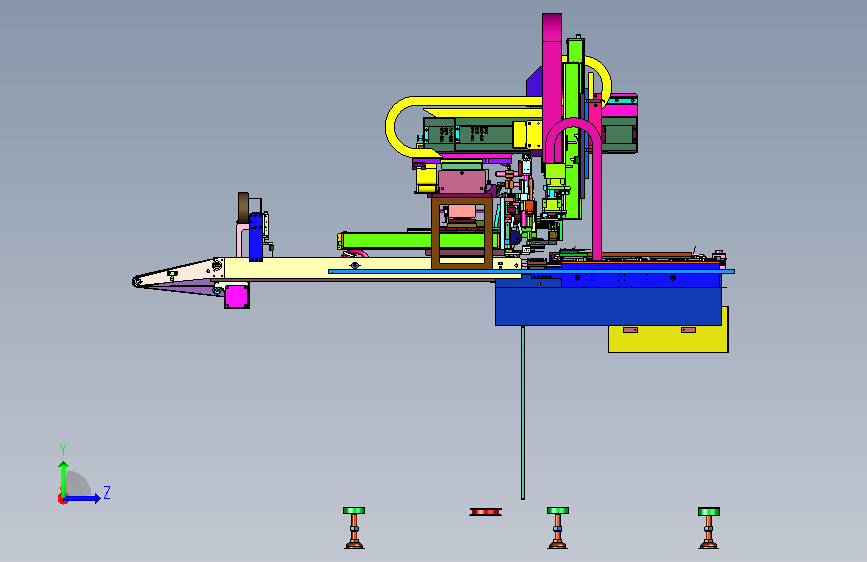867x562 pixels.
Task: Click the red origin point of the triad
Action: 62,499
